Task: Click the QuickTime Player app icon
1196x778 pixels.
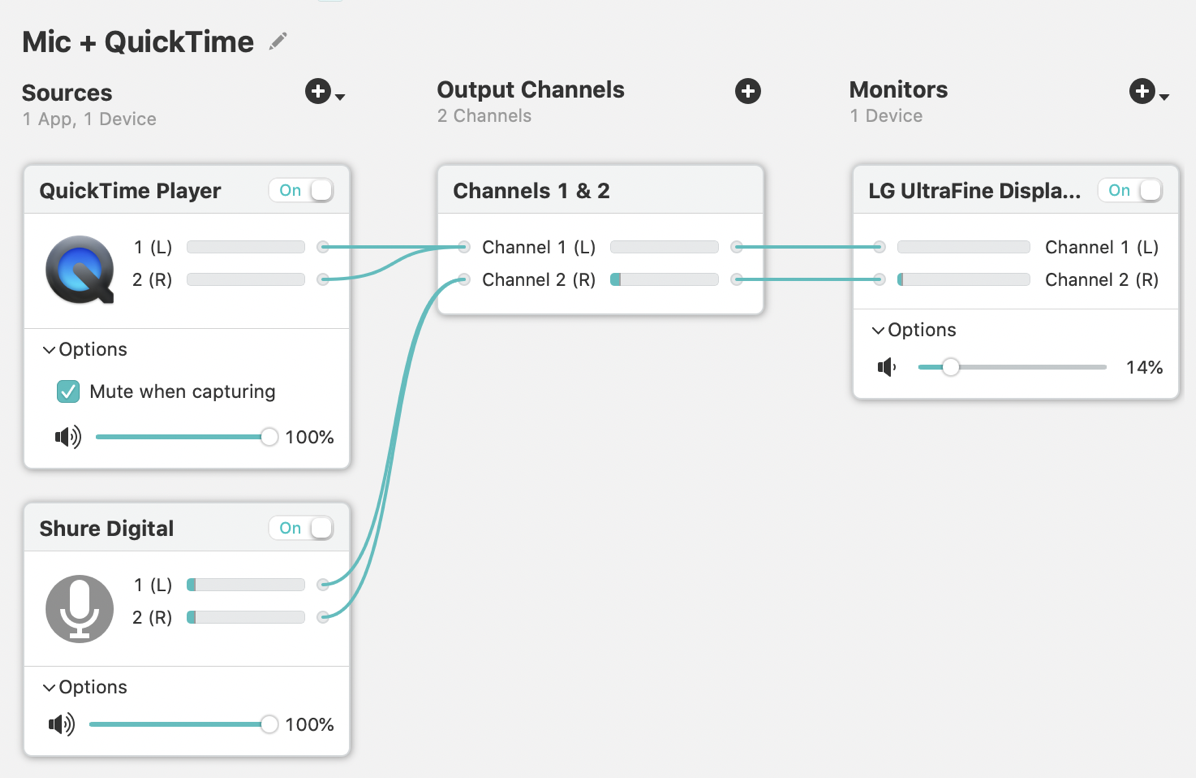Action: coord(79,269)
